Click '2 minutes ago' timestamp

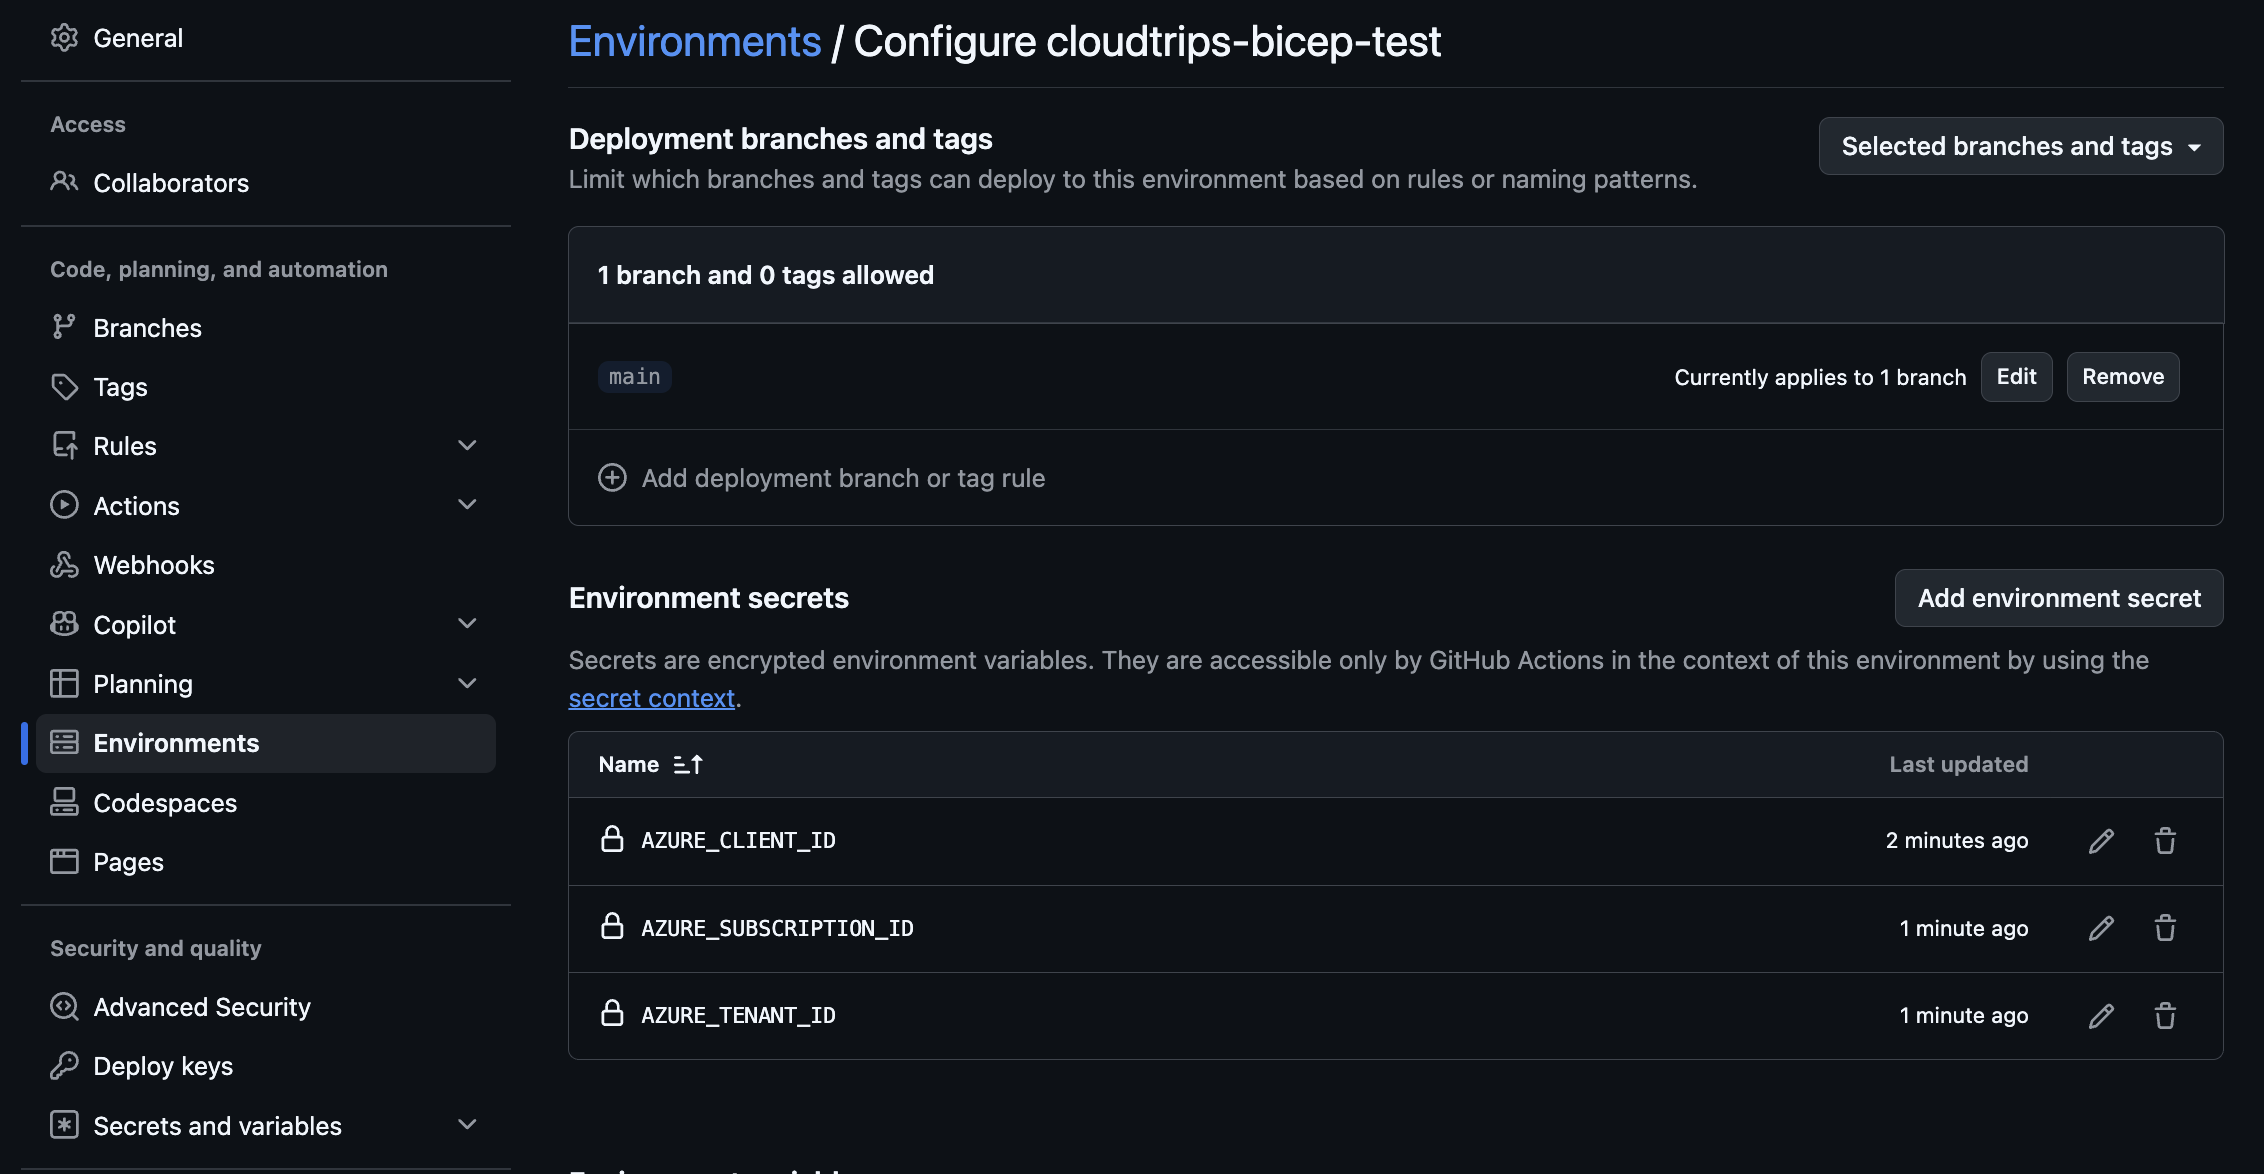1956,840
